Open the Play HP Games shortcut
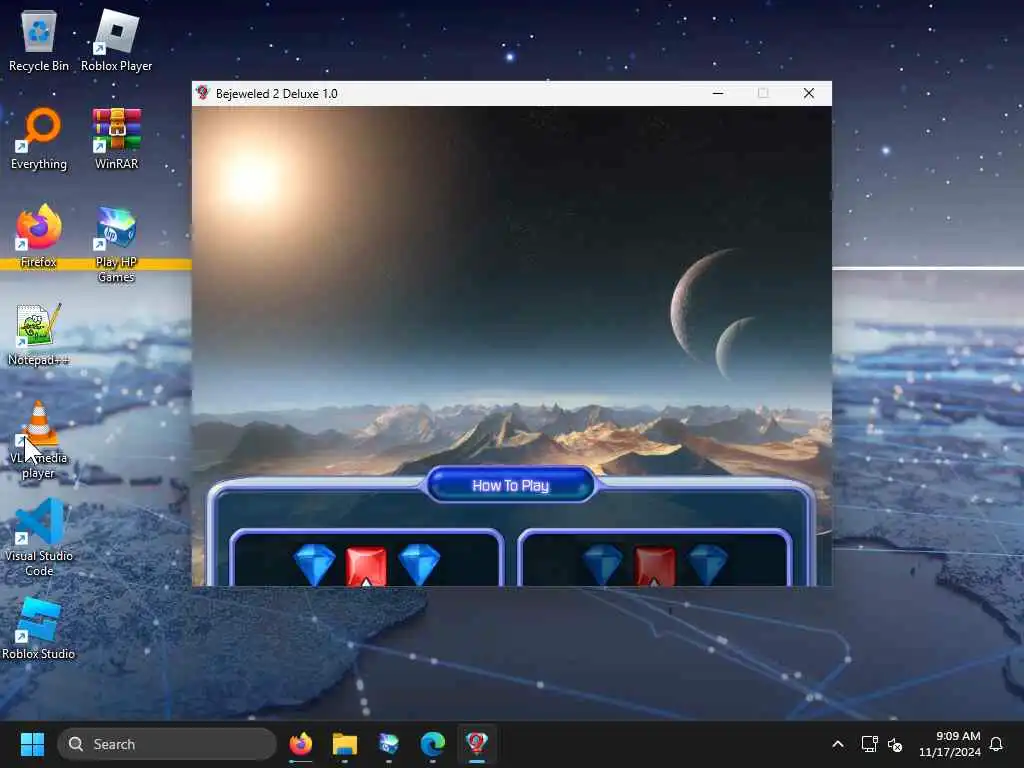The height and width of the screenshot is (768, 1024). [x=116, y=243]
